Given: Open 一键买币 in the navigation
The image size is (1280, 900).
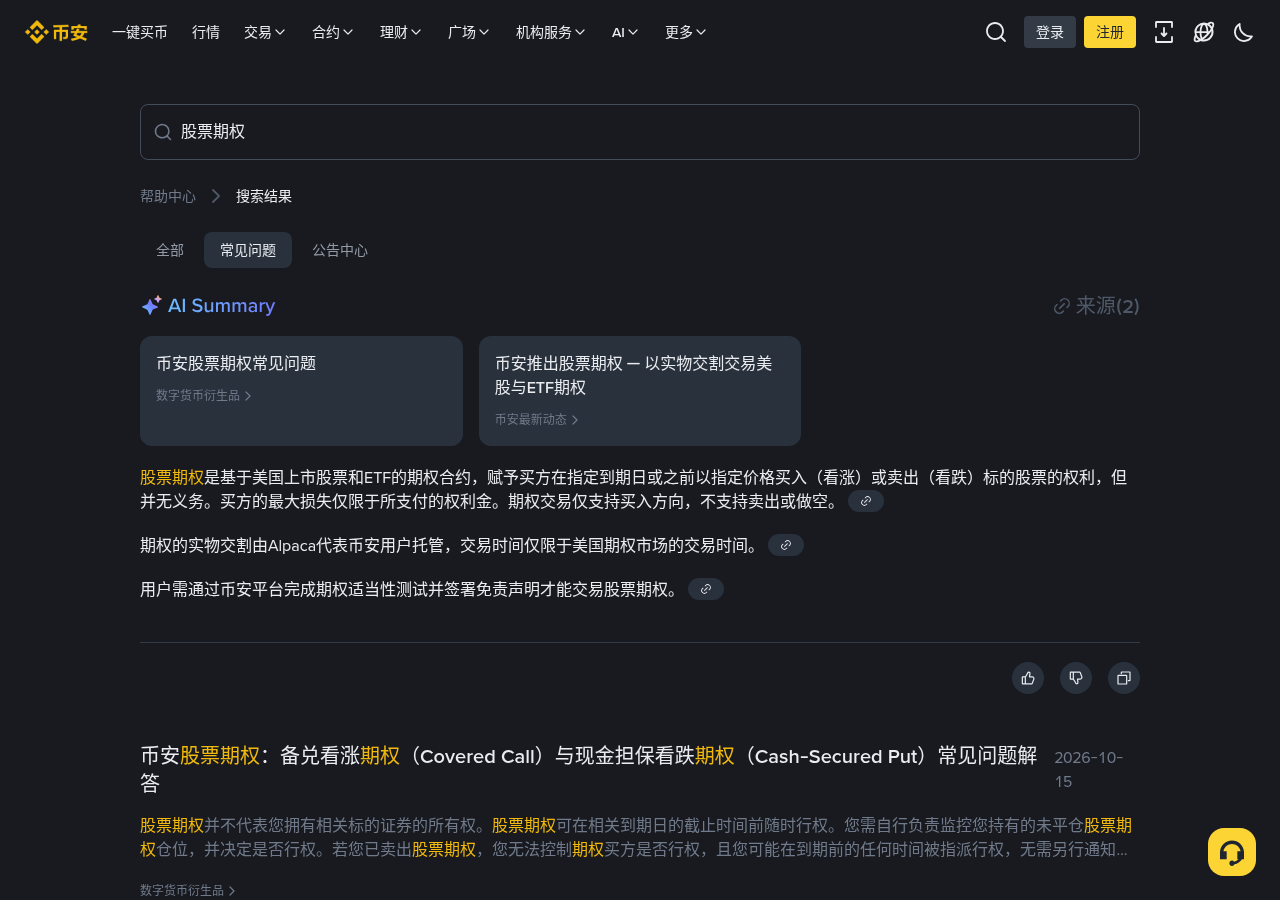Looking at the screenshot, I should tap(140, 32).
